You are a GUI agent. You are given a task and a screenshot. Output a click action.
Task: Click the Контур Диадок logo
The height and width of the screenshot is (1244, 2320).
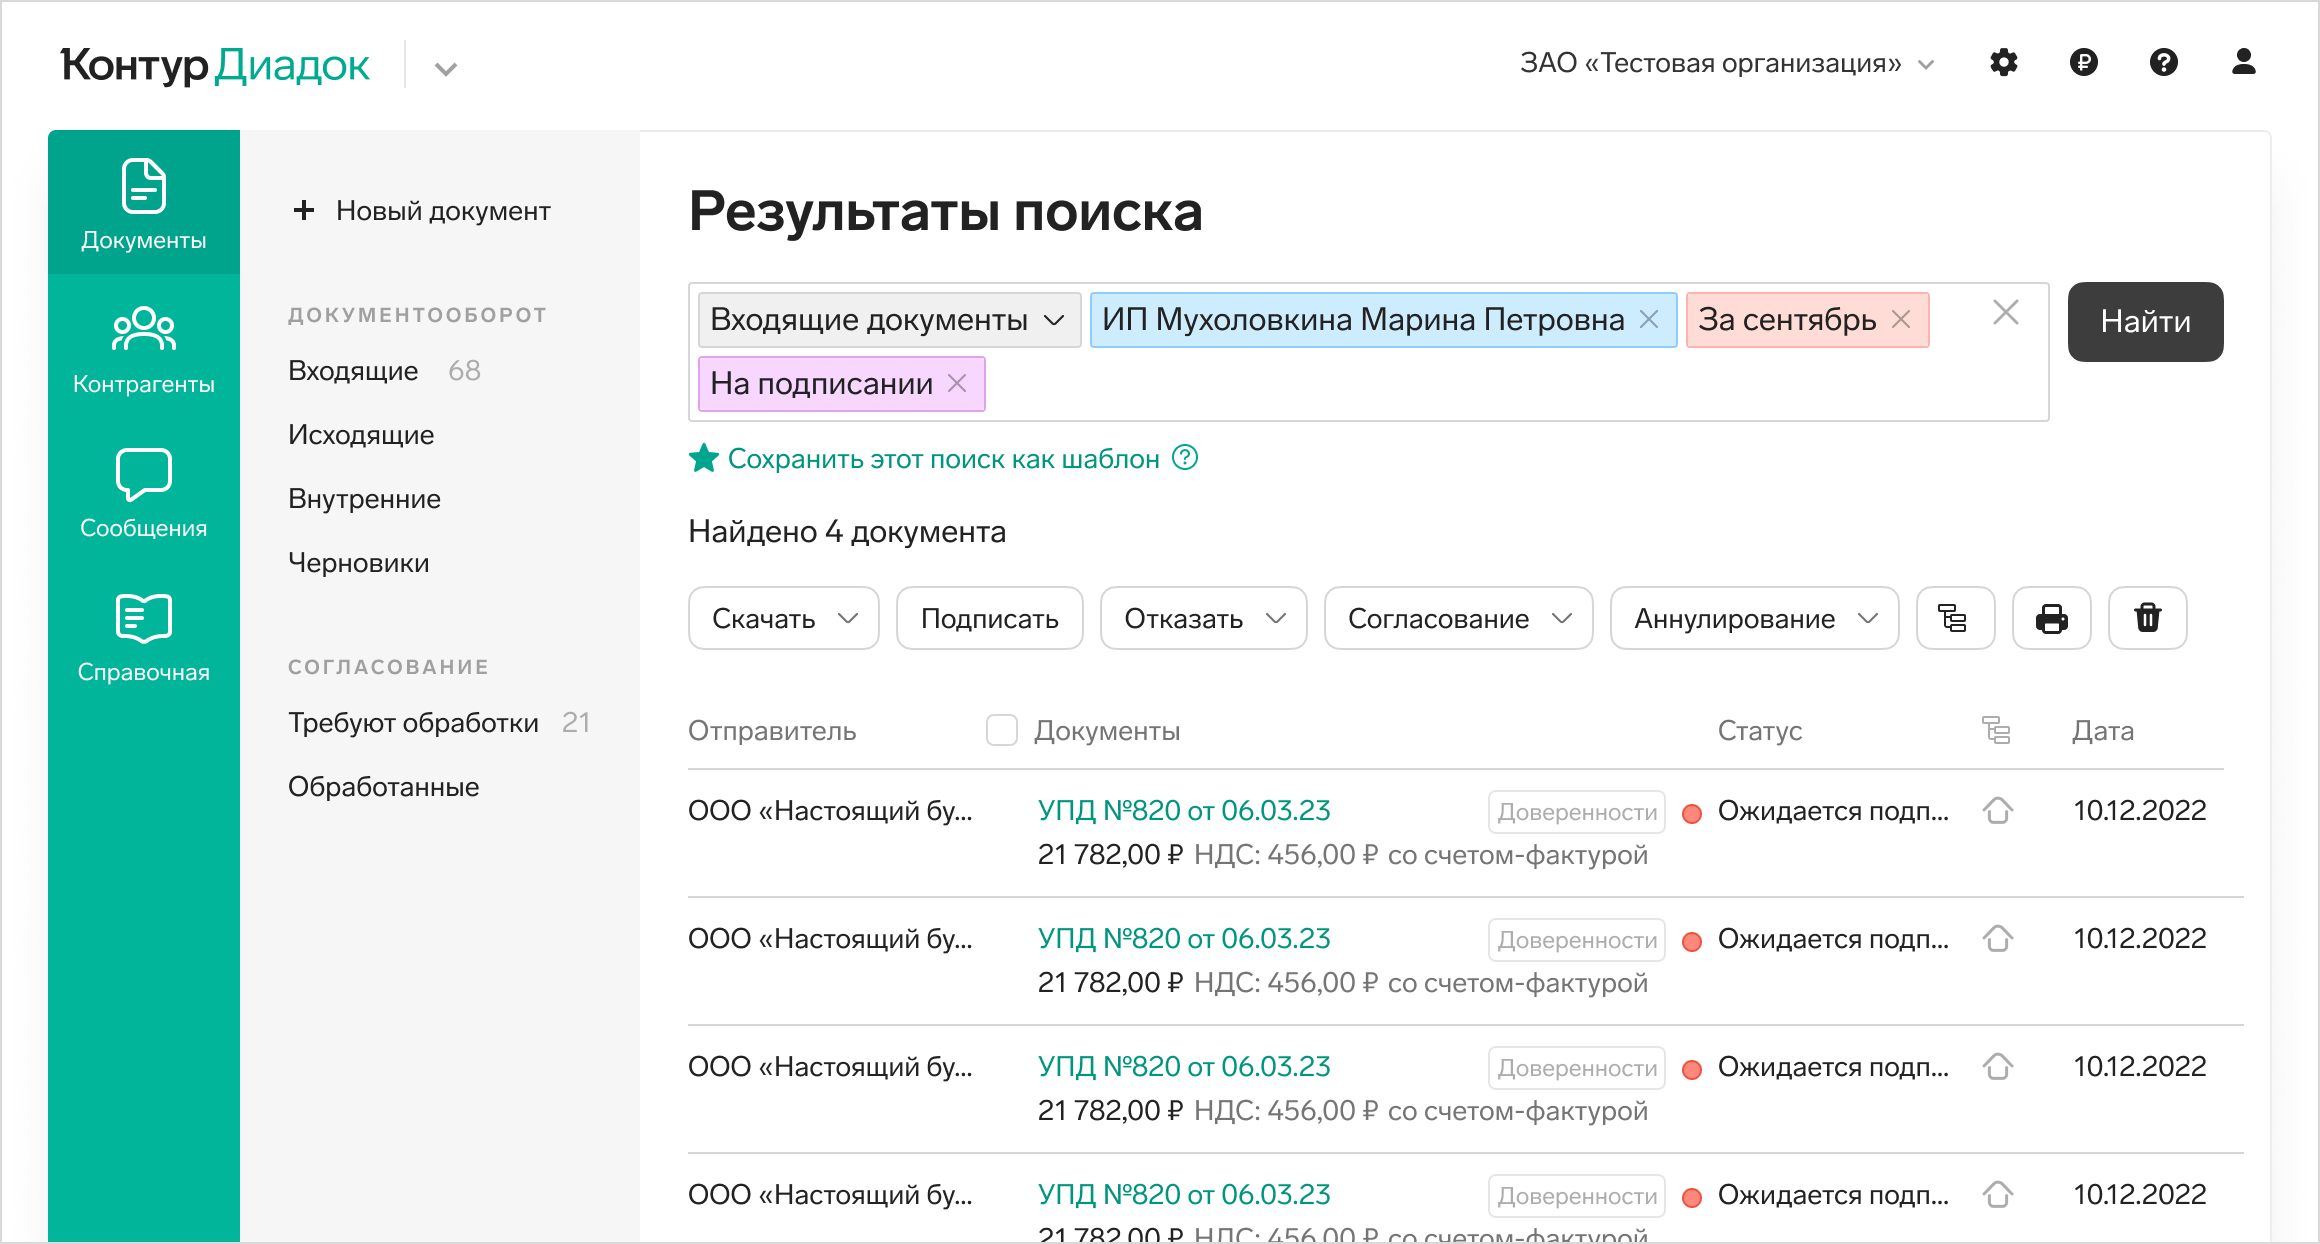click(215, 65)
